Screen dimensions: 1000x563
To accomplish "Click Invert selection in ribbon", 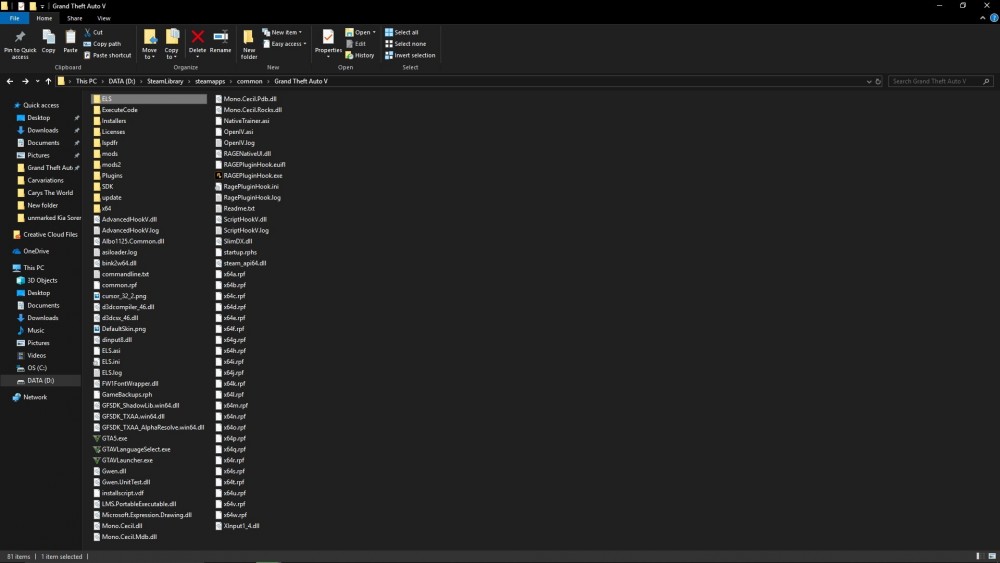I will pos(410,55).
